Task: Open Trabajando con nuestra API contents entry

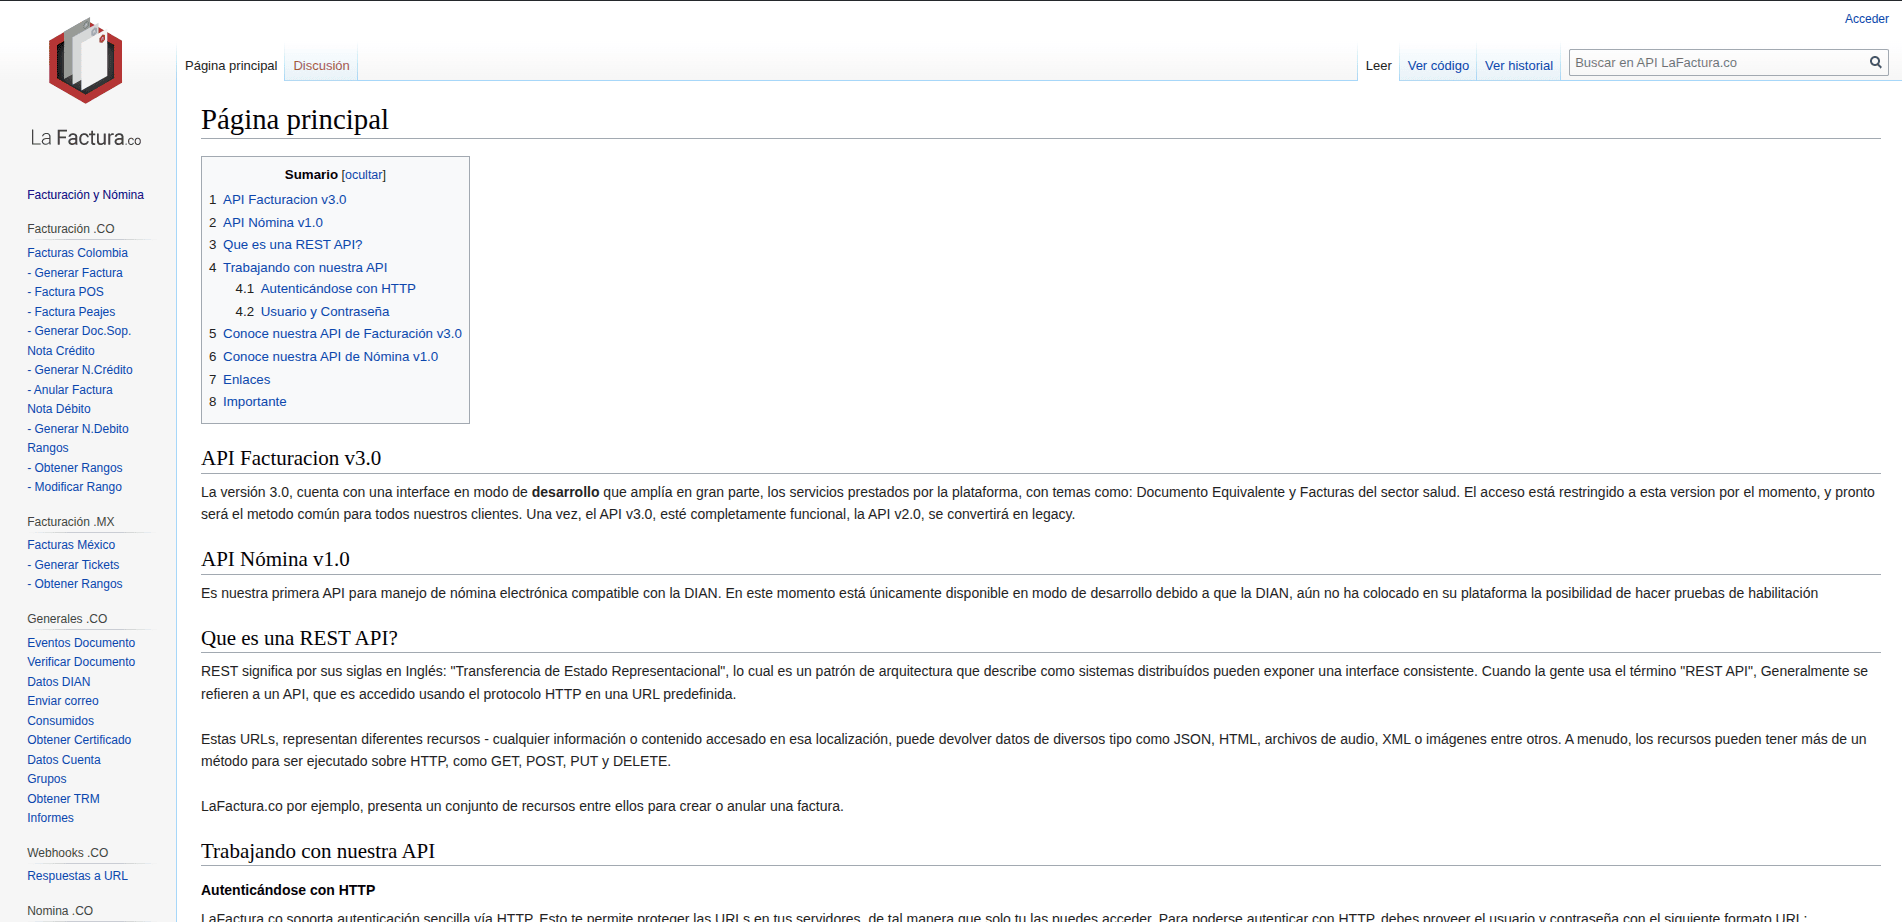Action: (305, 268)
